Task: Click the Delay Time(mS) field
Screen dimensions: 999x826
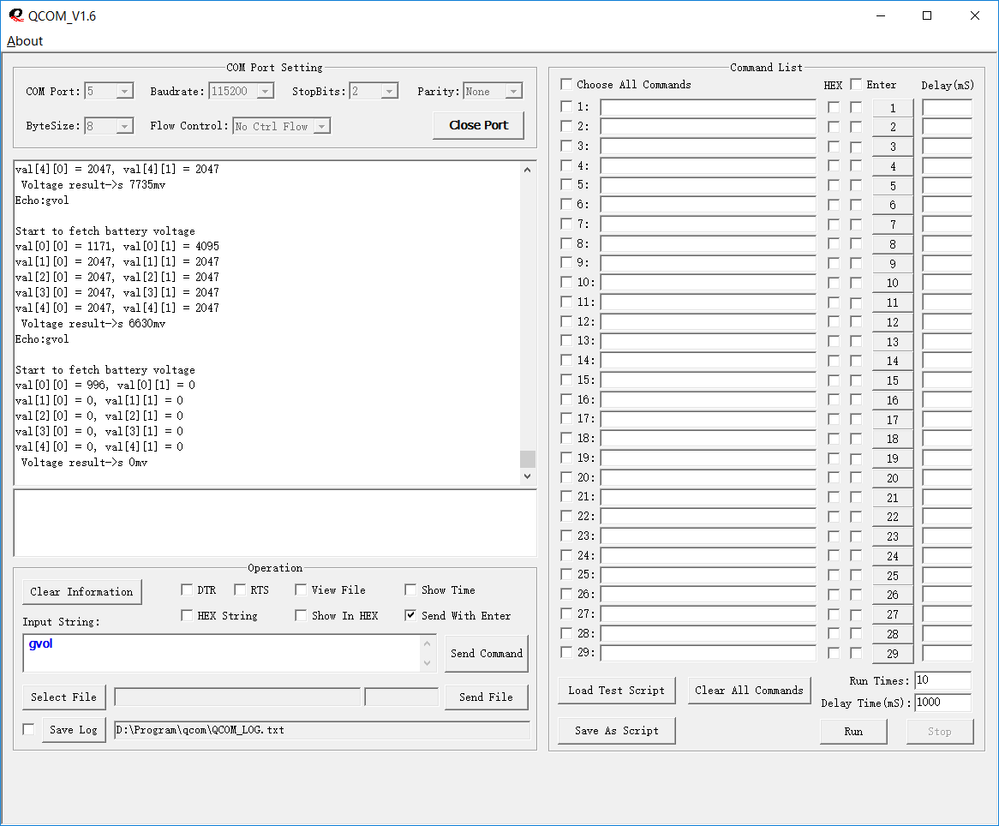Action: coord(943,702)
